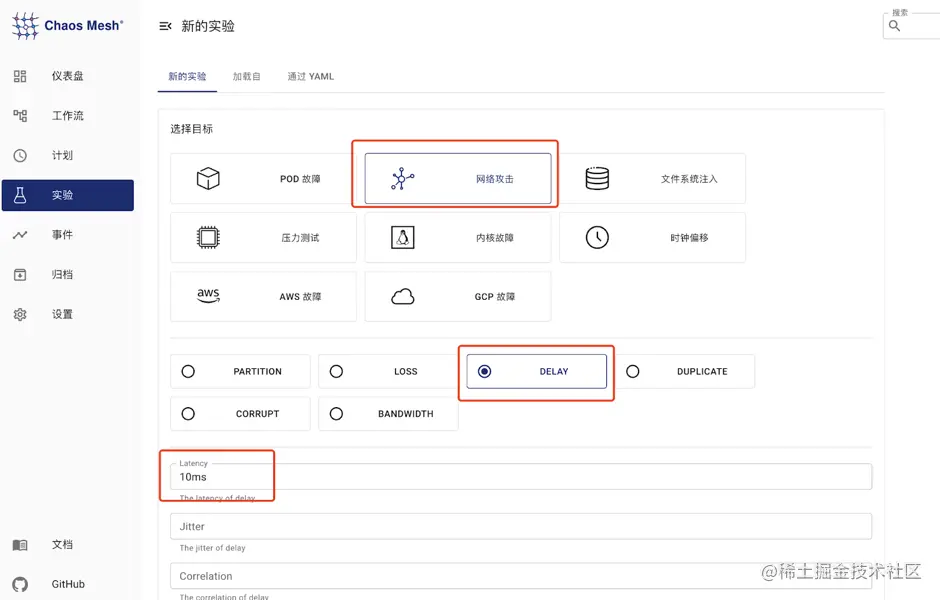This screenshot has width=940, height=600.
Task: Click the file system database icon
Action: pos(597,178)
